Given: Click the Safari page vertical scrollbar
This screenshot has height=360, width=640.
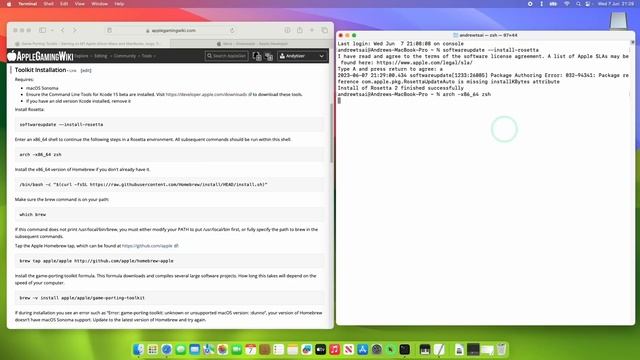Looking at the screenshot, I should click(331, 133).
